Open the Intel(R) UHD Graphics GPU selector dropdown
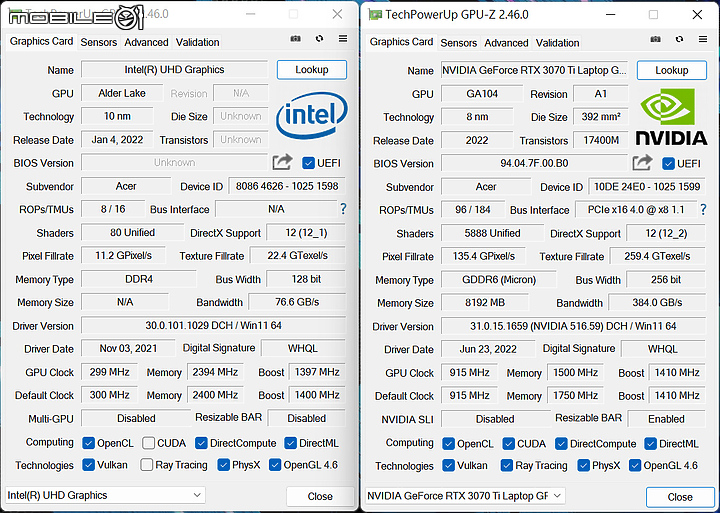The image size is (720, 513). pos(105,495)
